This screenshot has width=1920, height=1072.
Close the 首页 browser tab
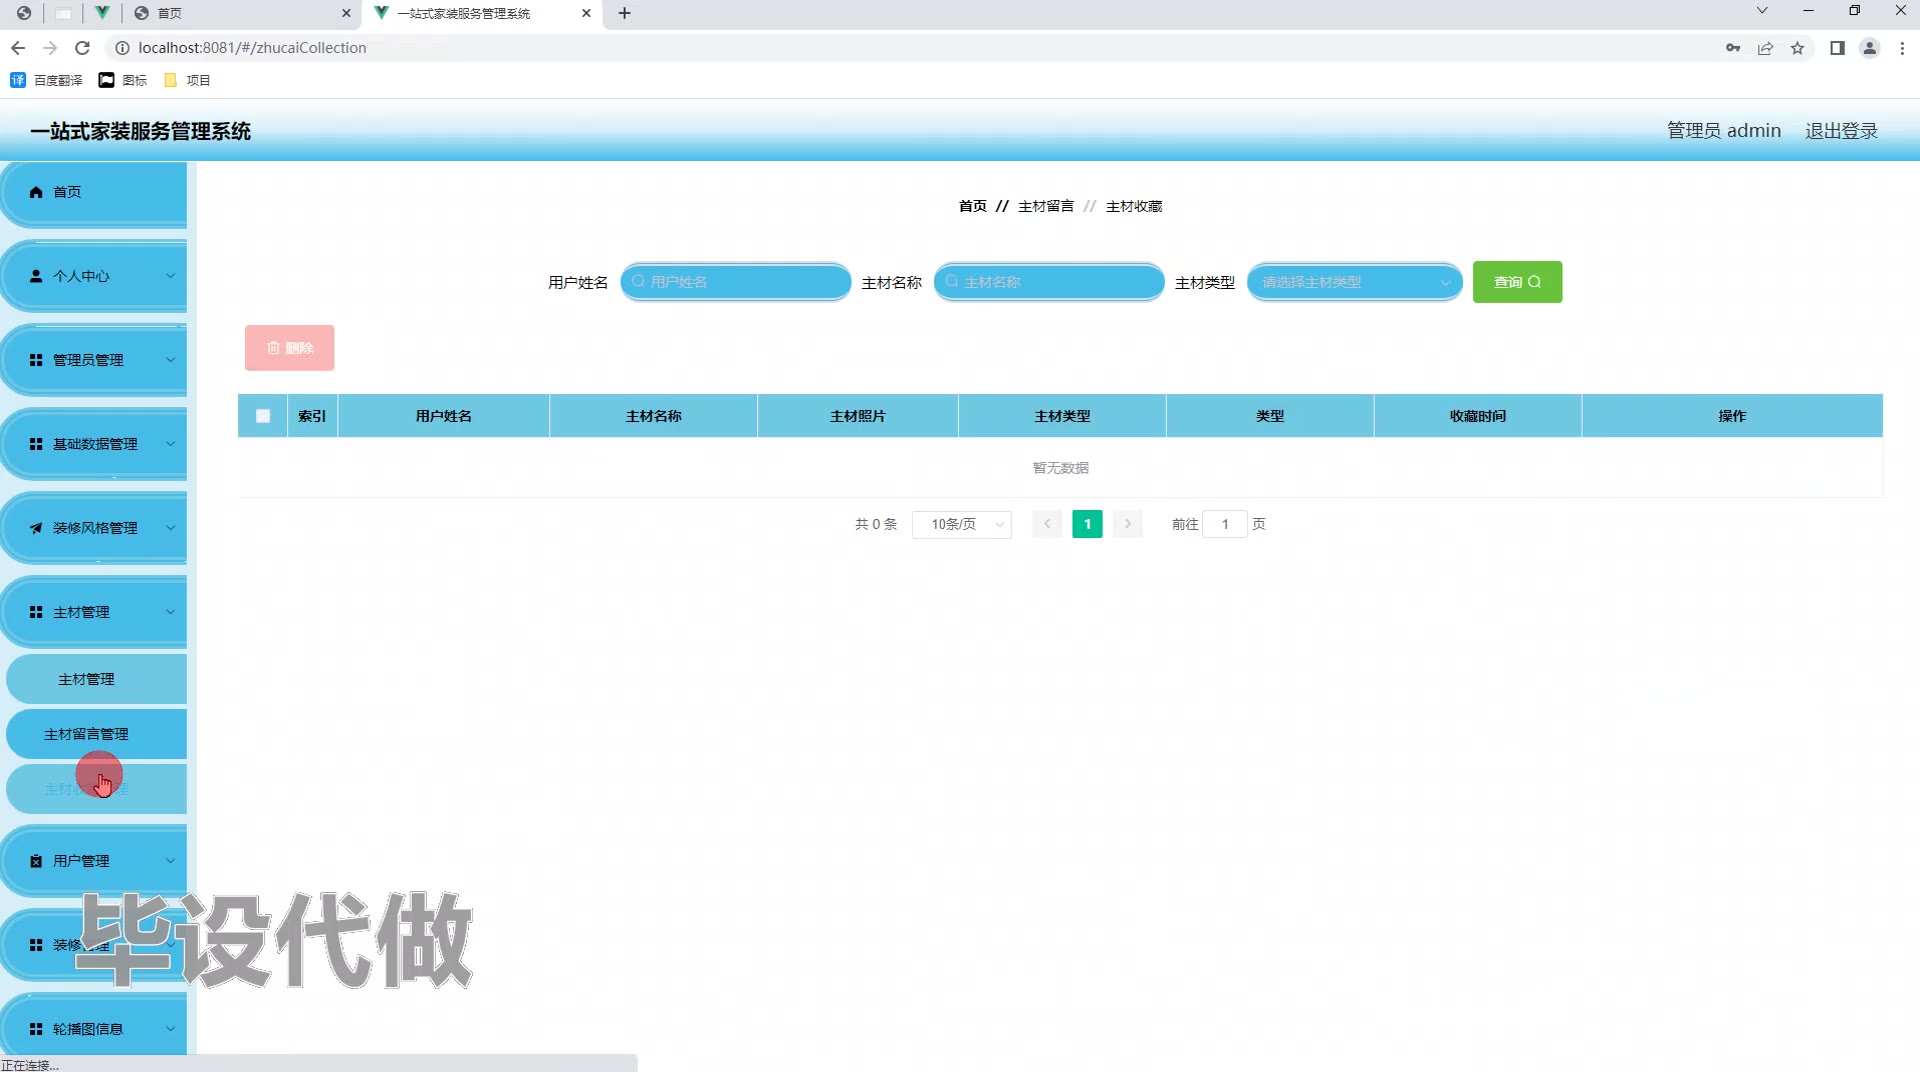[346, 13]
